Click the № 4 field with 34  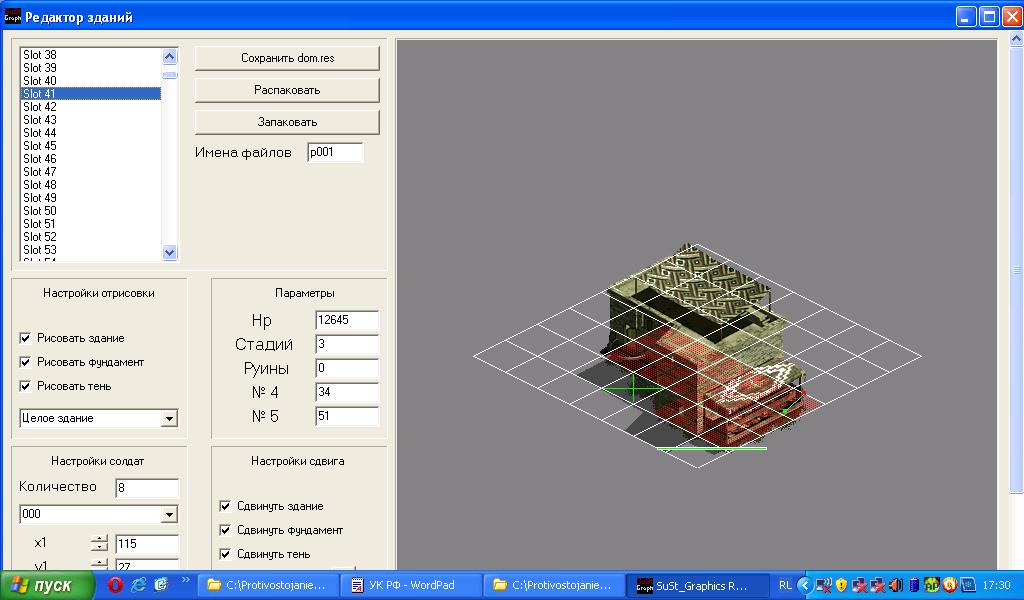(347, 392)
